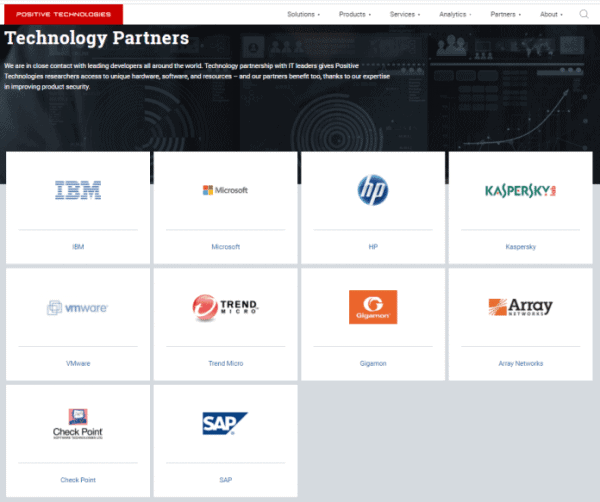Click the VMware logo image
This screenshot has height=502, width=600.
pyautogui.click(x=78, y=308)
